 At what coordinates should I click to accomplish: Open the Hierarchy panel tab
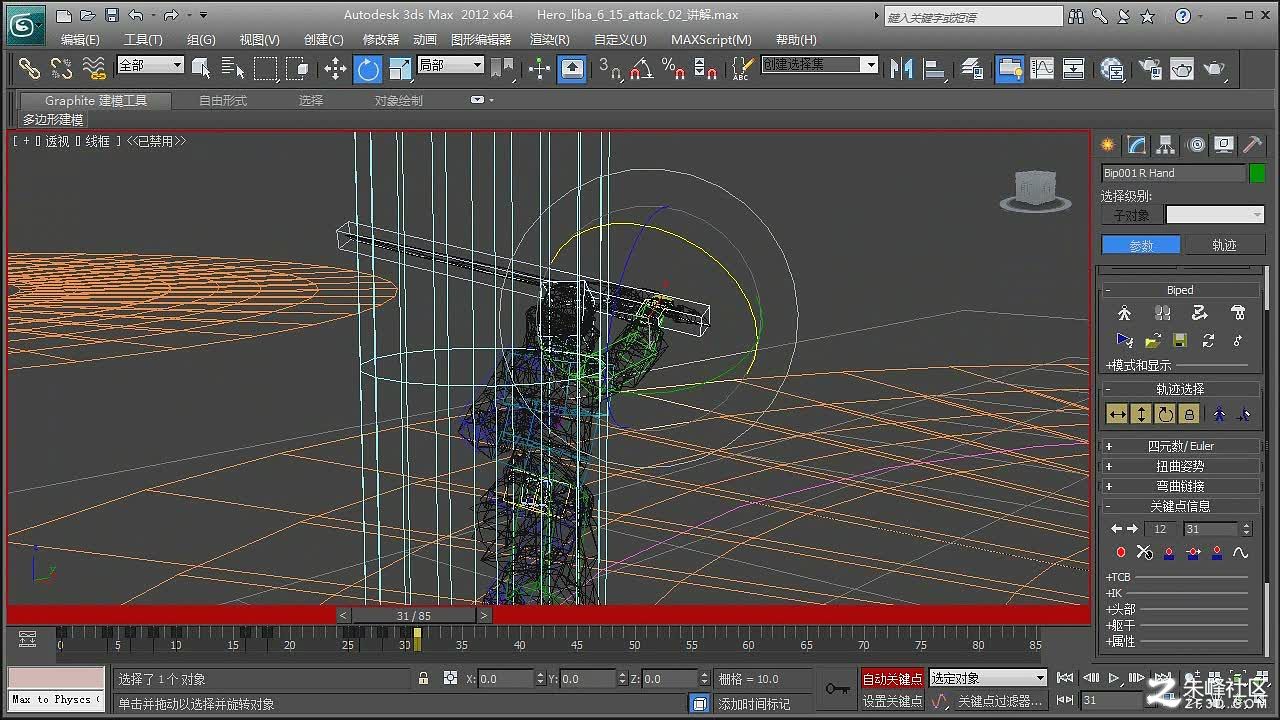1166,145
